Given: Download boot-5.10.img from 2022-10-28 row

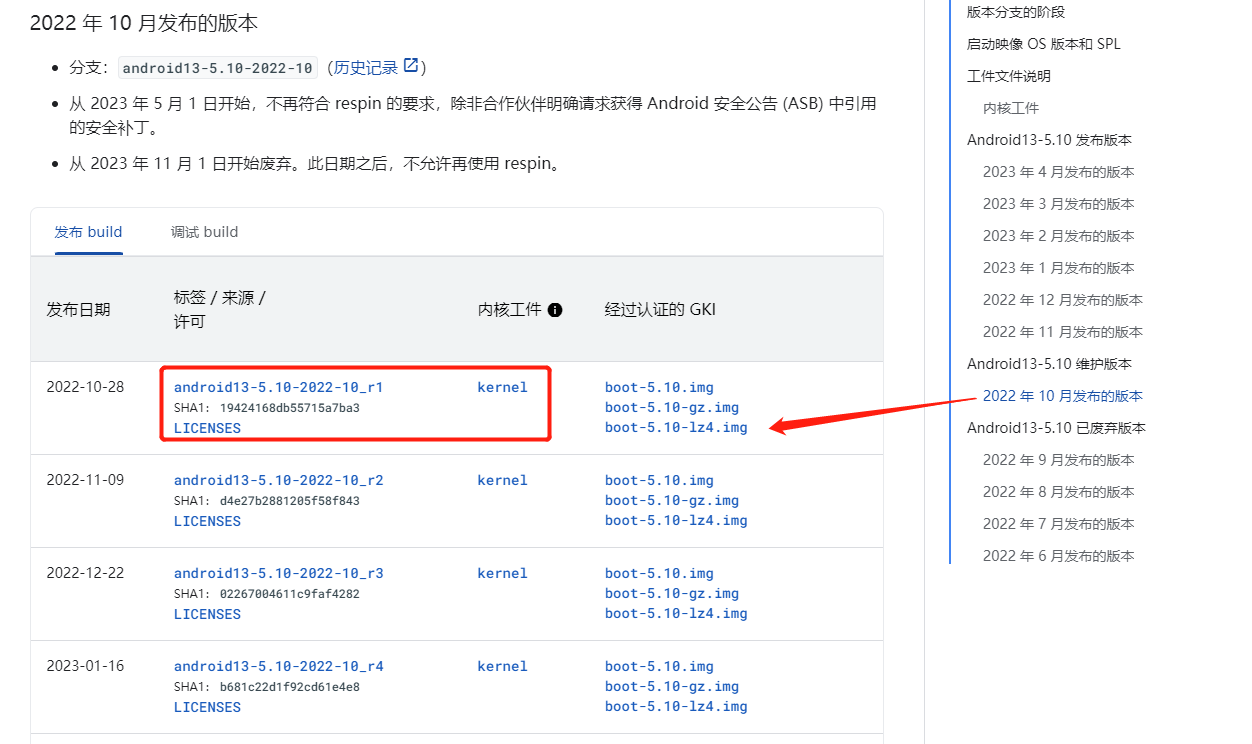Looking at the screenshot, I should (659, 387).
